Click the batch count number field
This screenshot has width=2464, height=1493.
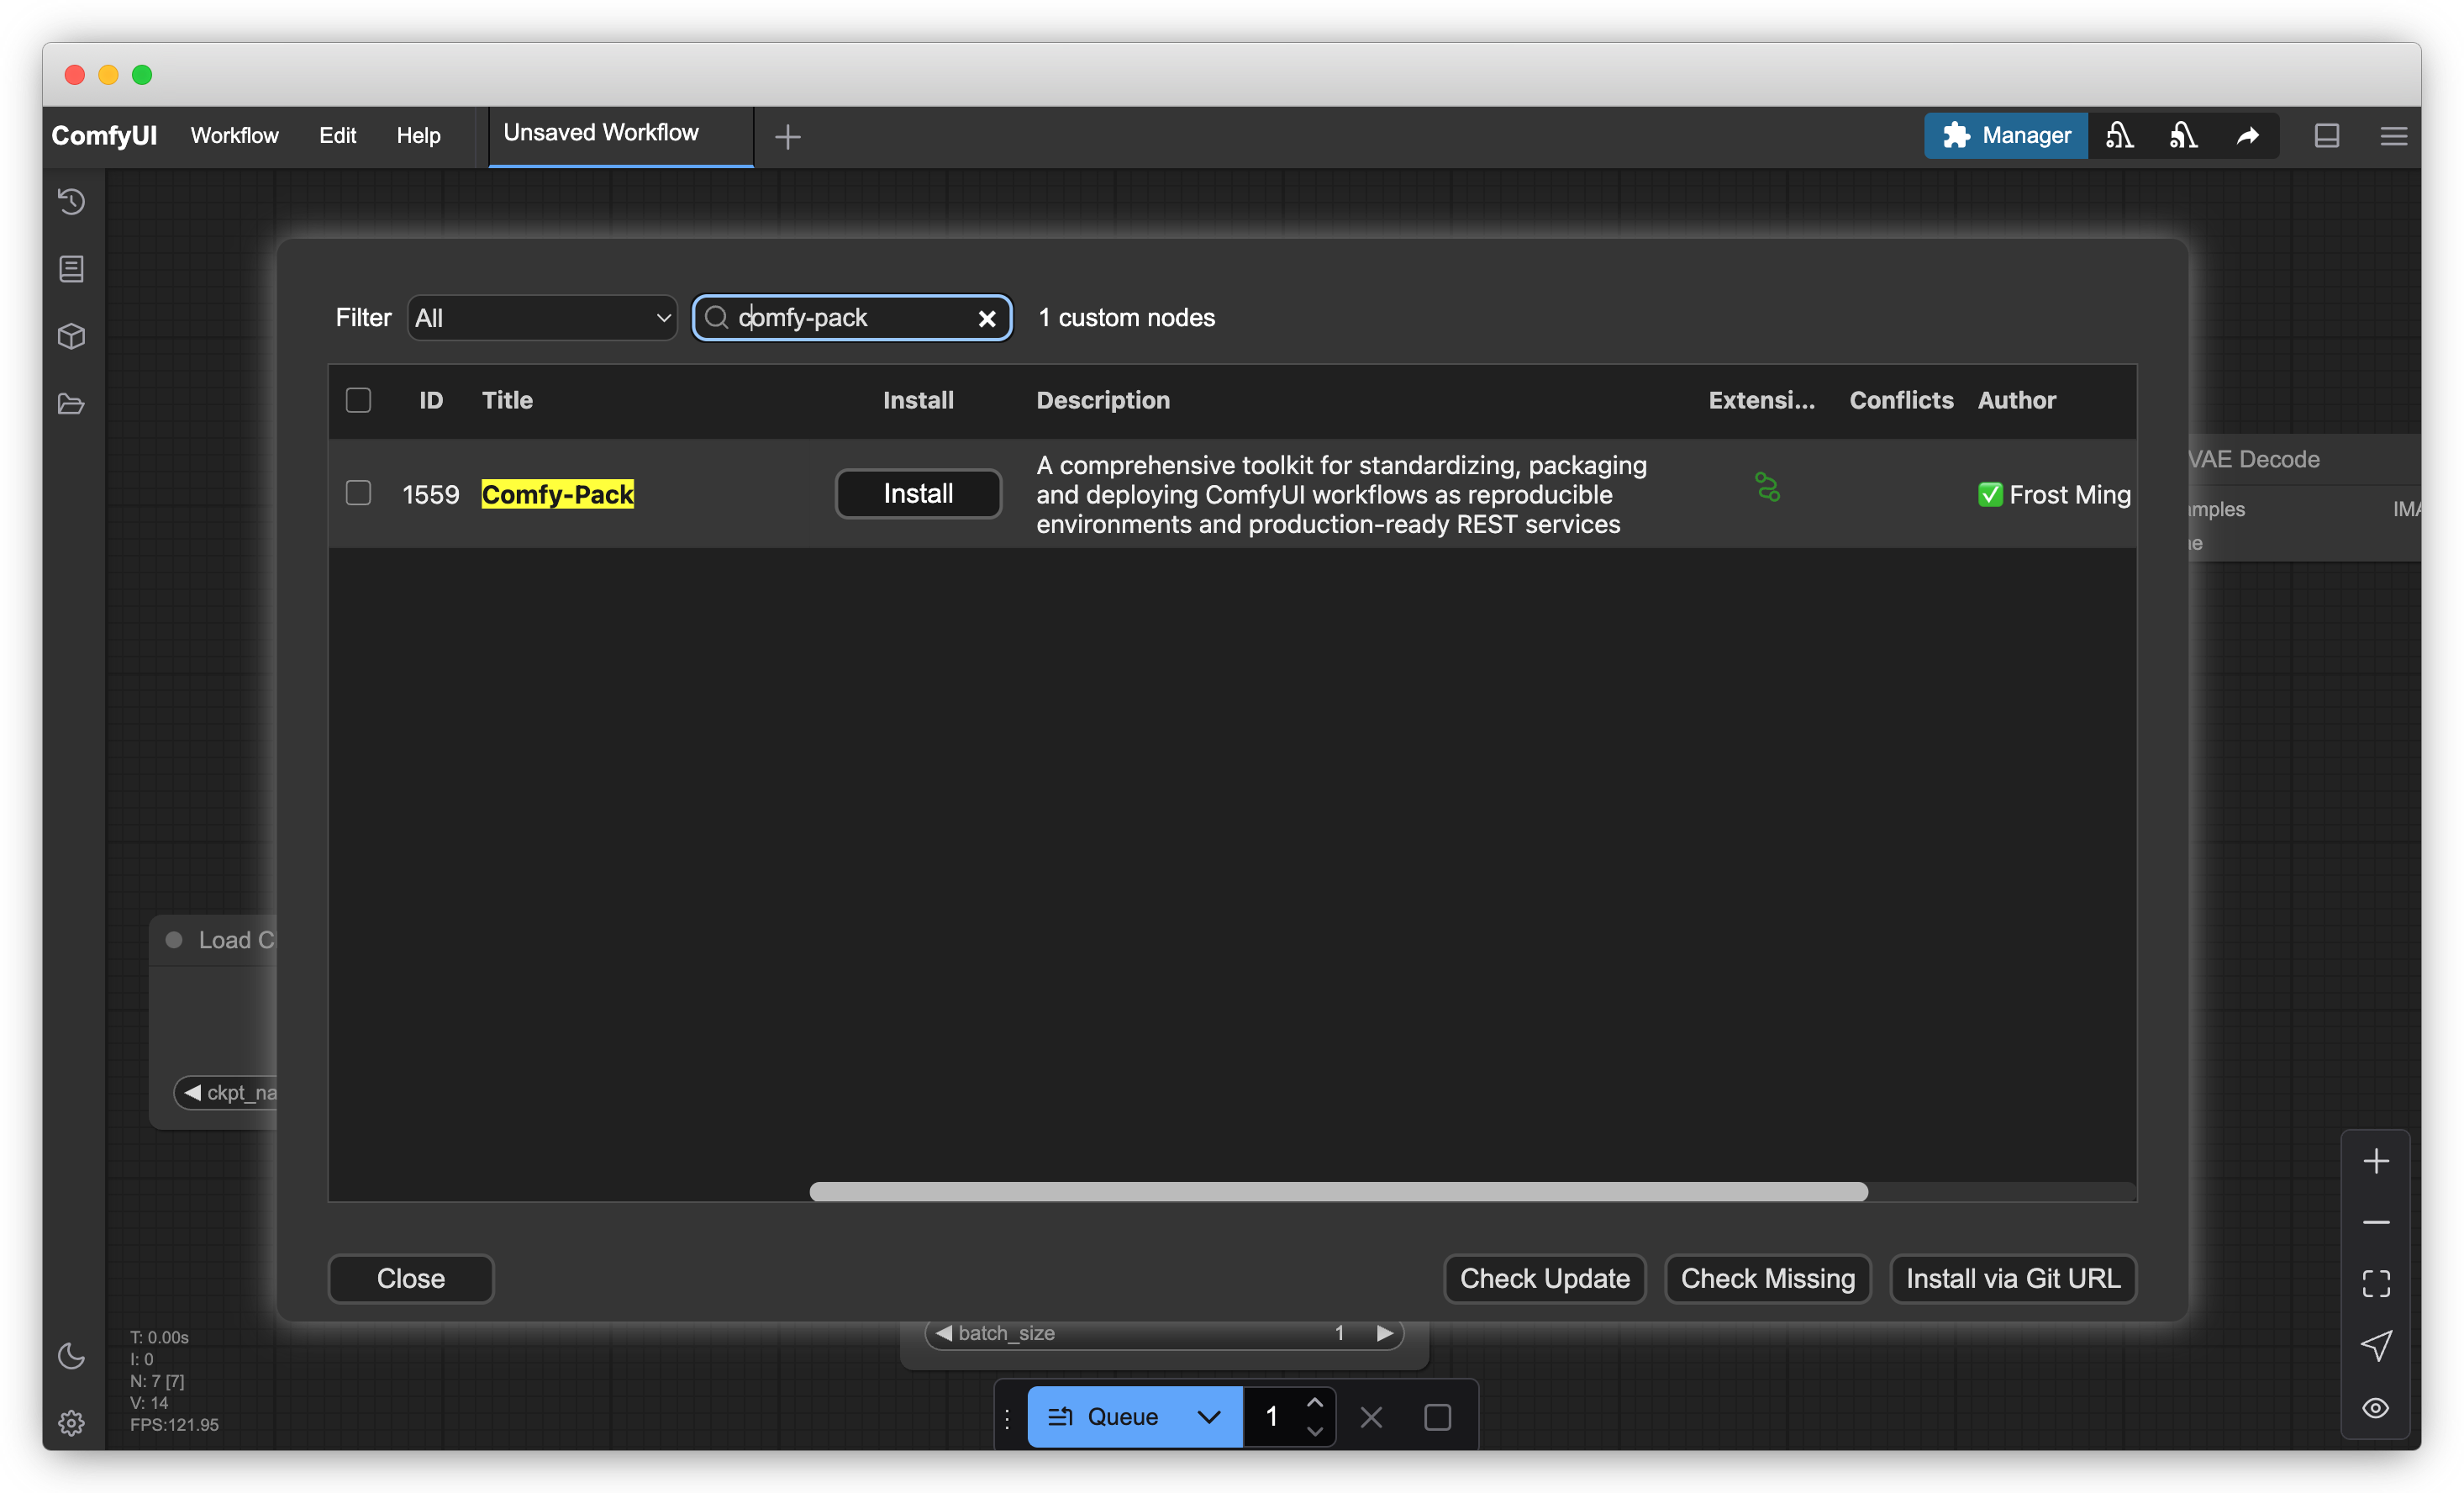click(x=1272, y=1417)
